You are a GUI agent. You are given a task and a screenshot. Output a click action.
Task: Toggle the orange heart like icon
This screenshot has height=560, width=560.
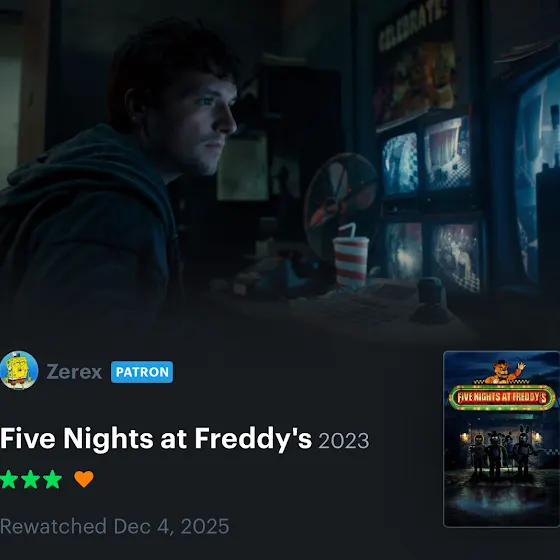(x=84, y=479)
